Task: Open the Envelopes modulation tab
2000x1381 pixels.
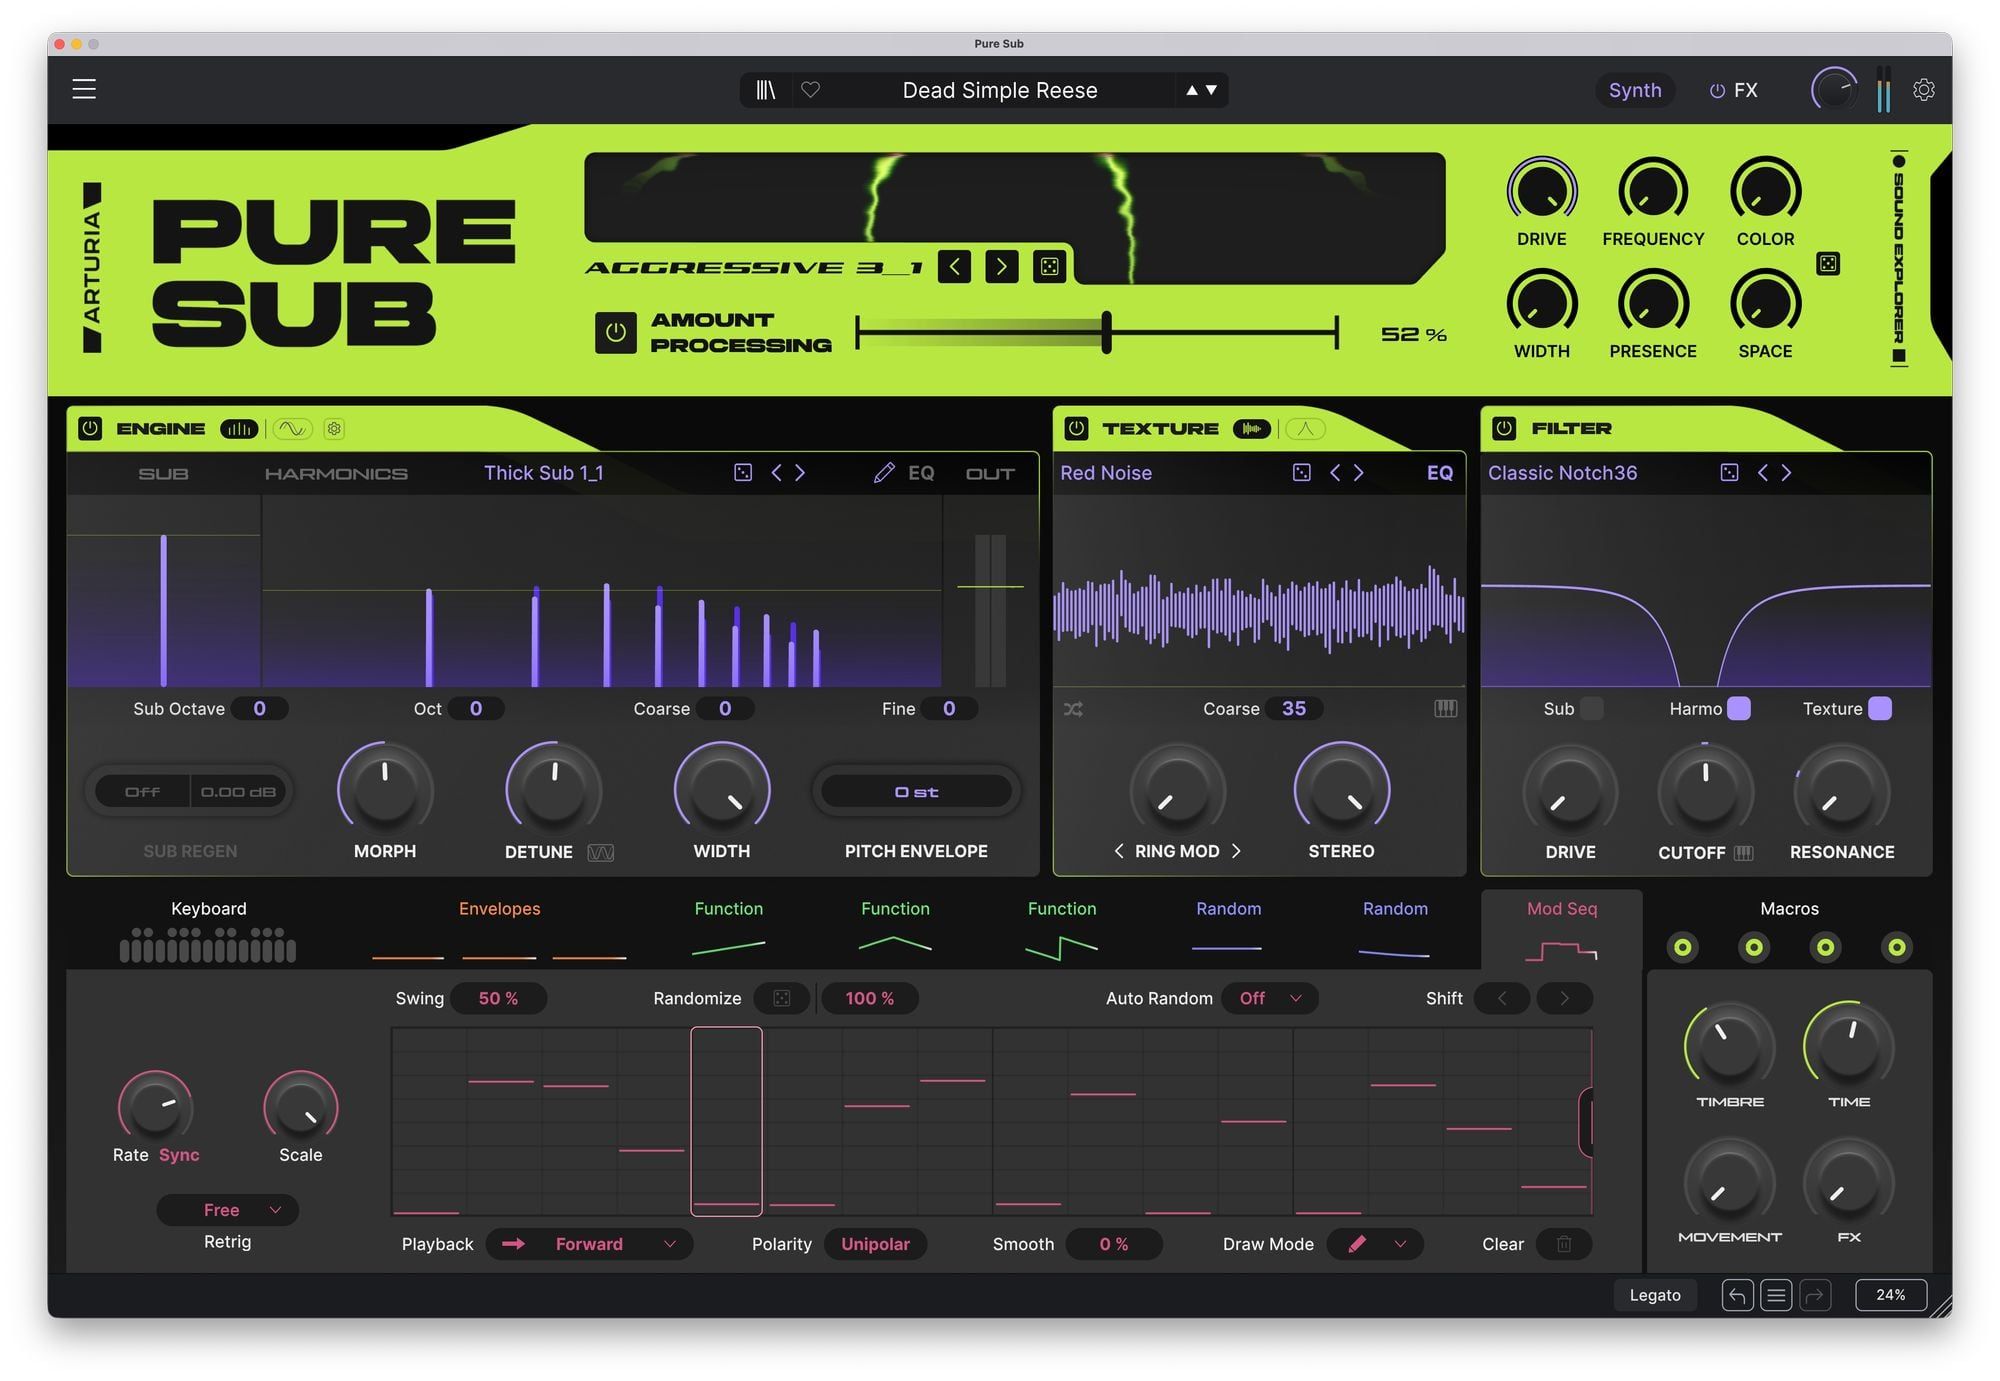Action: 499,932
